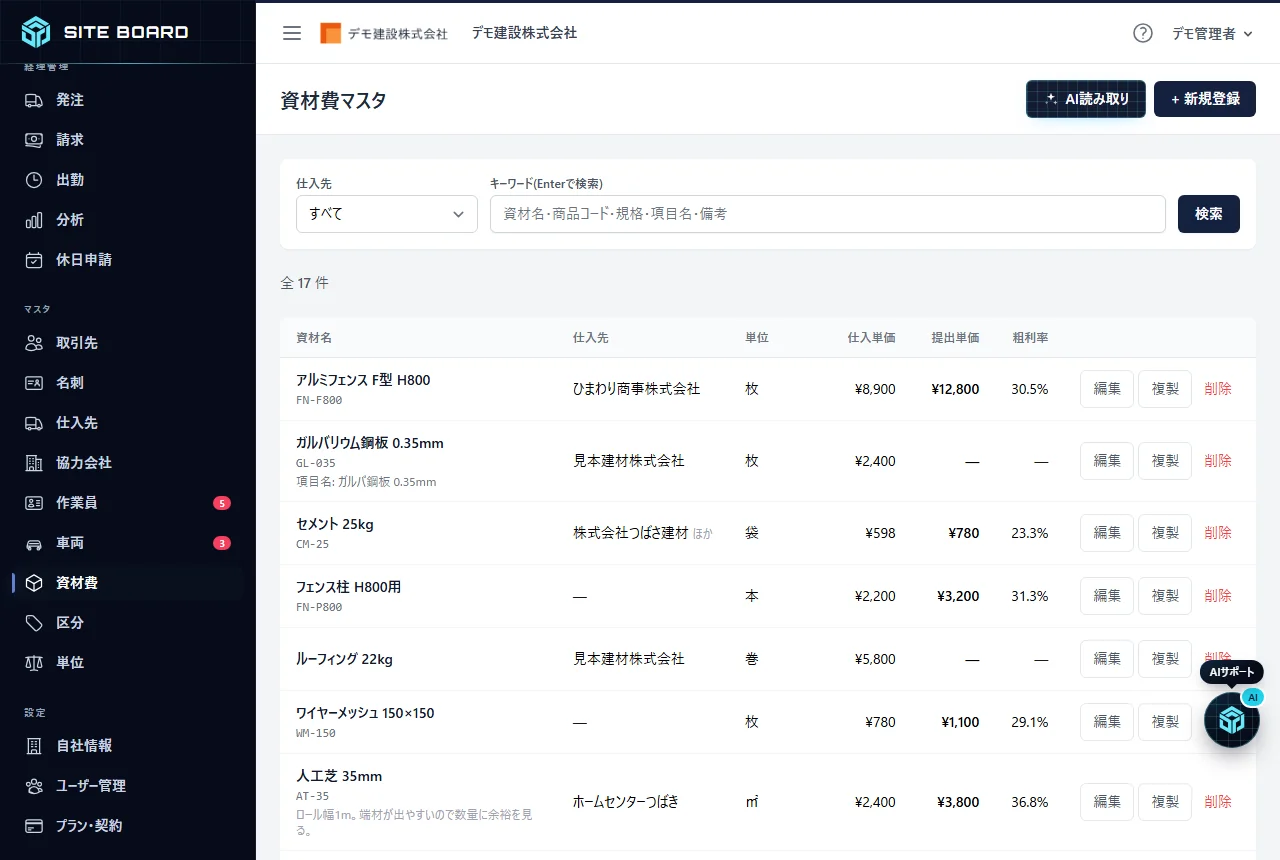Open the 自社情報 building icon
Image resolution: width=1280 pixels, height=860 pixels.
(34, 746)
